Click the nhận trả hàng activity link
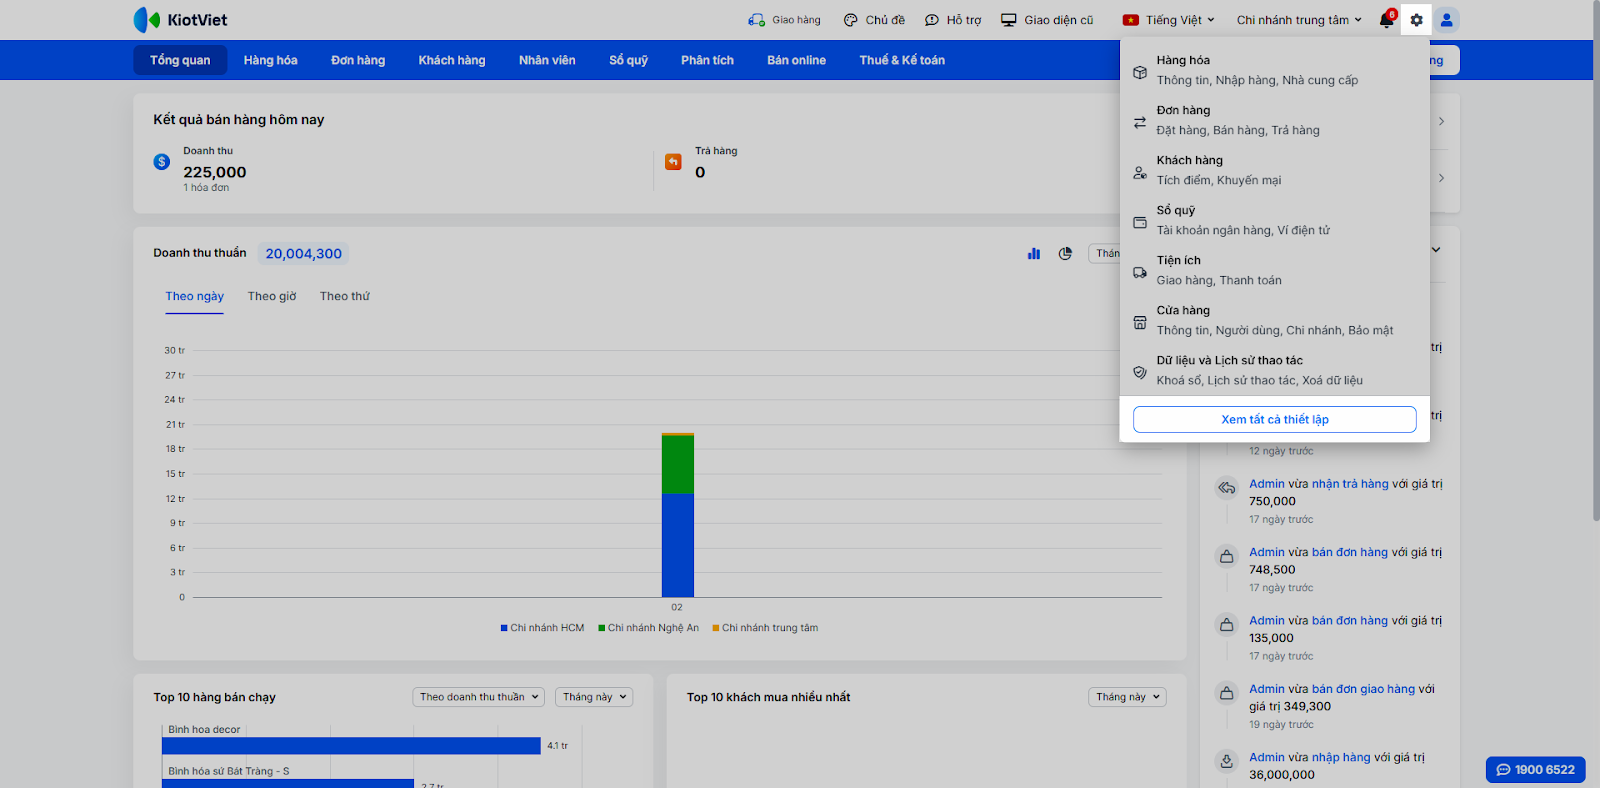 1350,484
